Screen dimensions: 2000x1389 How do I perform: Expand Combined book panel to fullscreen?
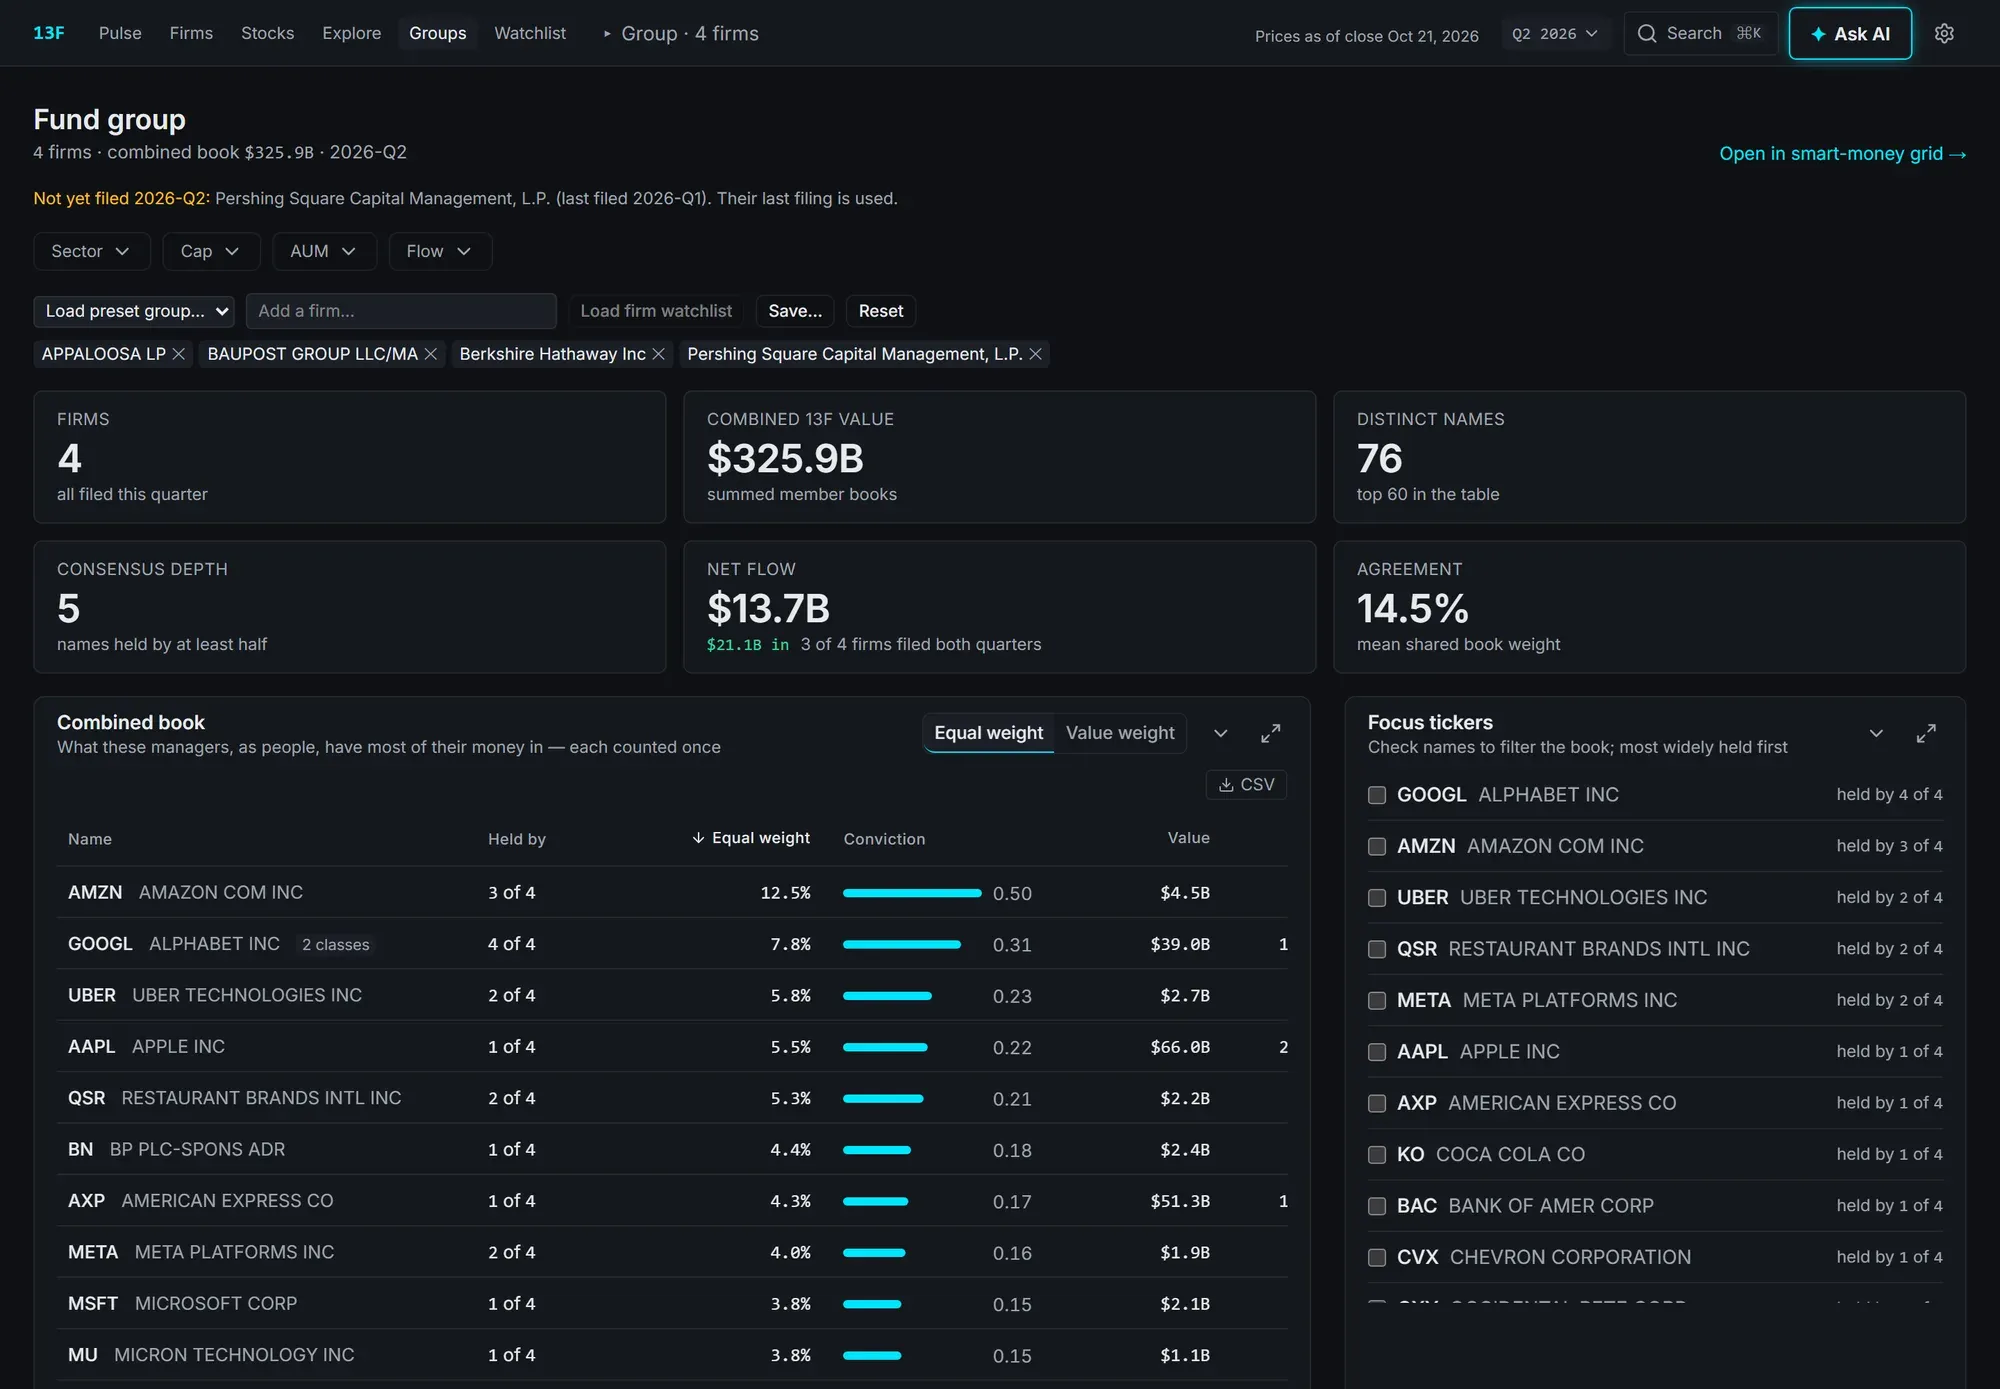coord(1270,733)
